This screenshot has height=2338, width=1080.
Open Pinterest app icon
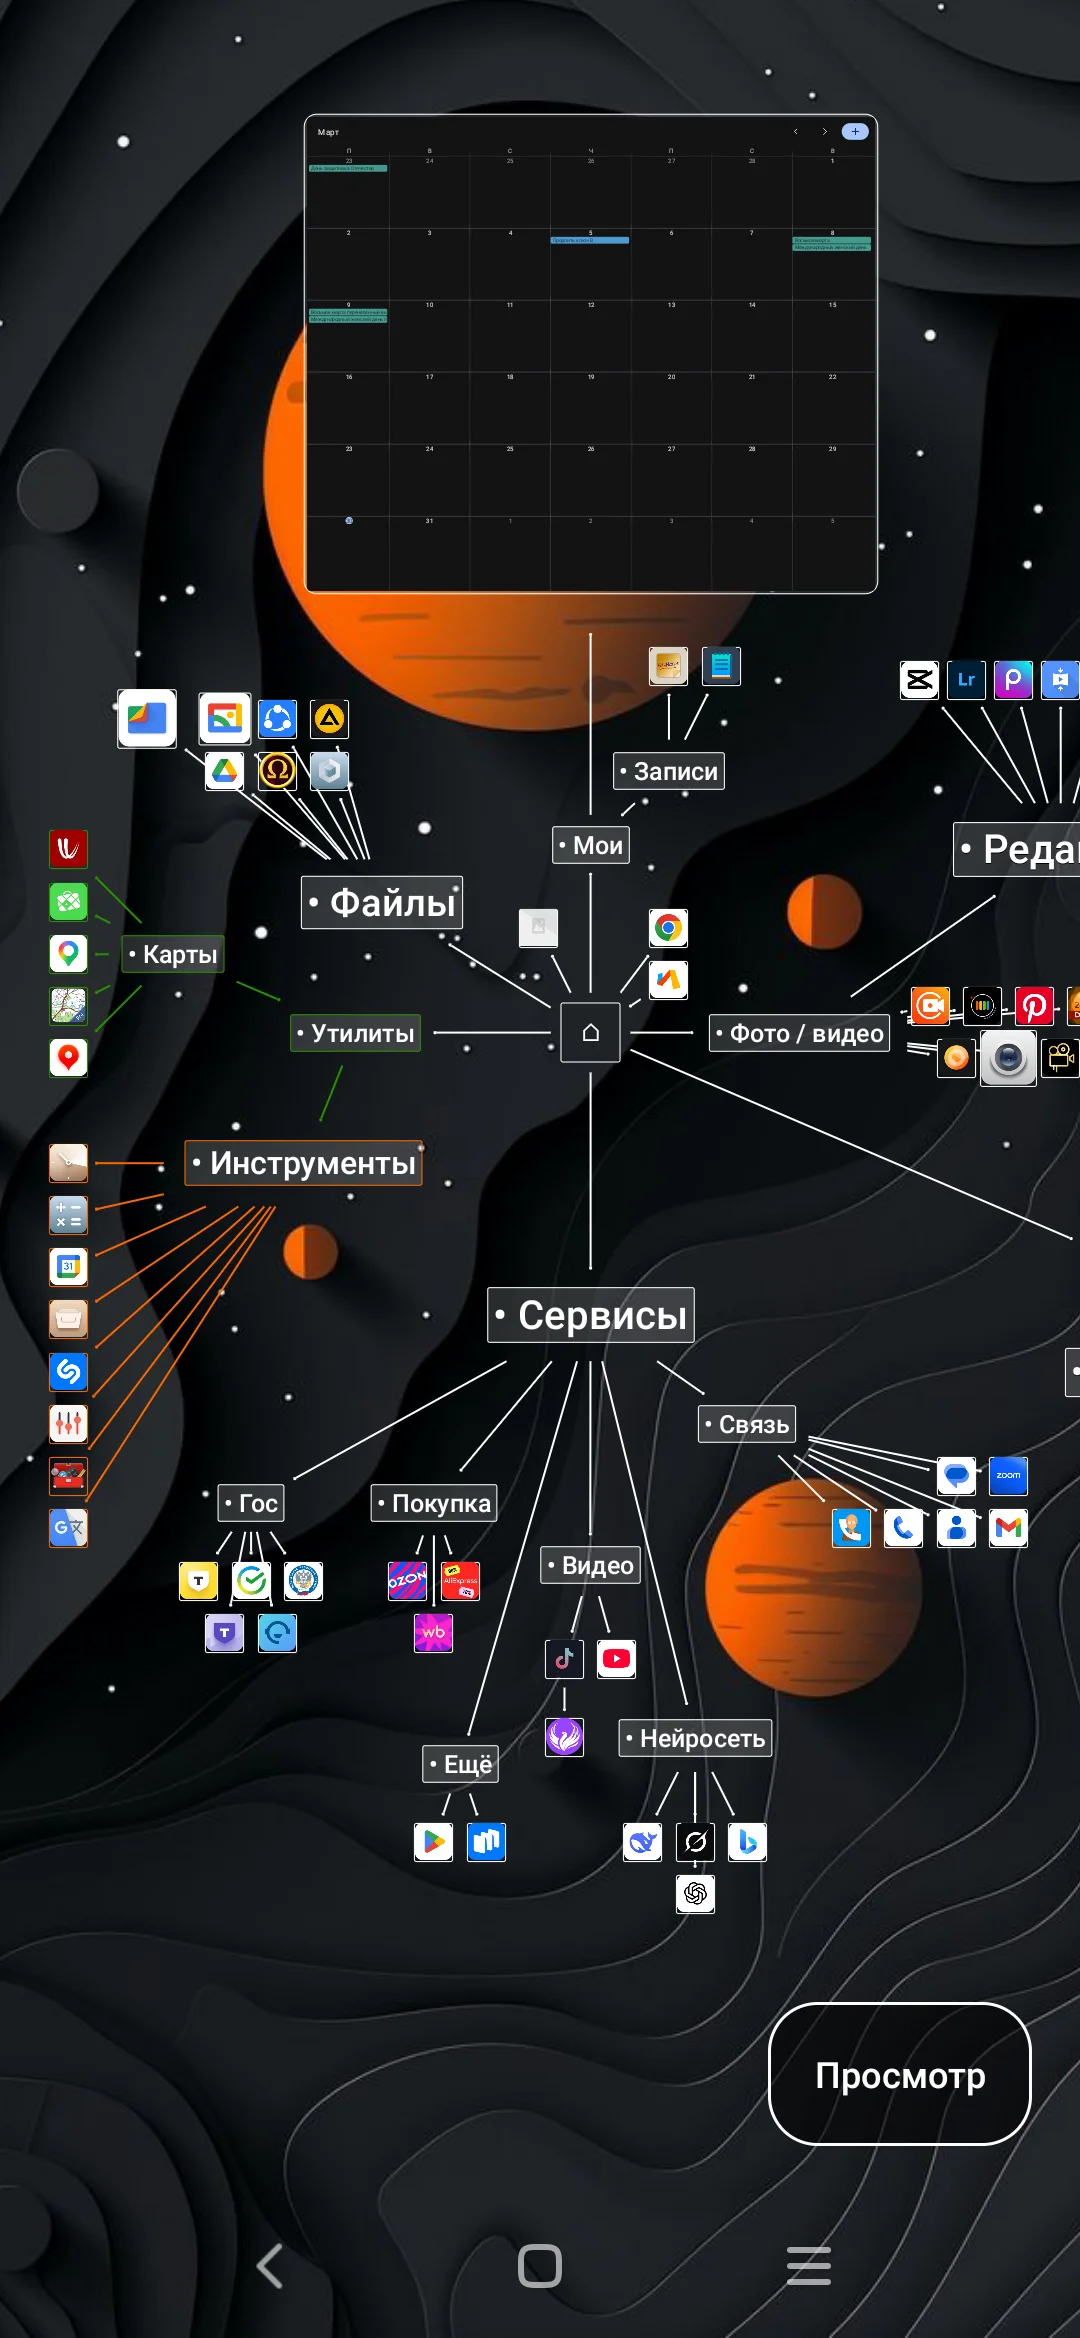click(1034, 1006)
